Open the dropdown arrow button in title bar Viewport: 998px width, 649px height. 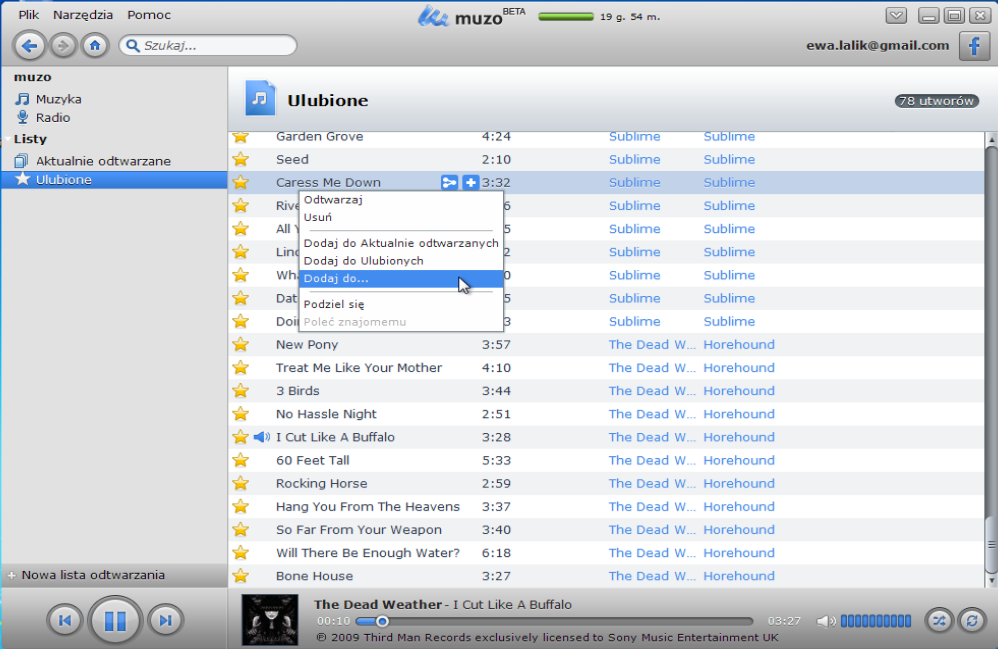[896, 15]
